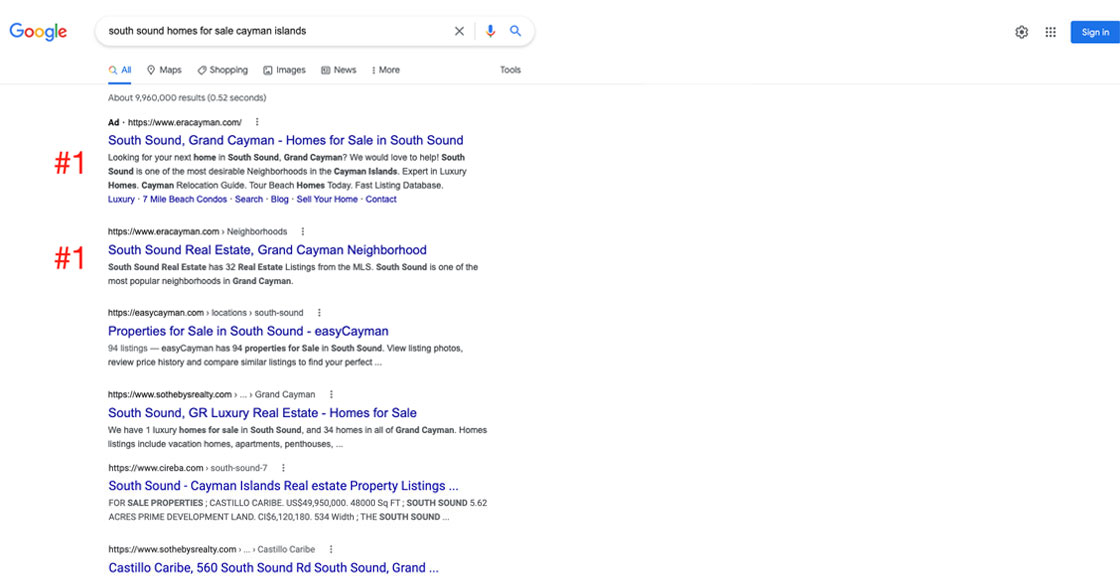
Task: Open options menu beside easycayman.com result
Action: (319, 313)
